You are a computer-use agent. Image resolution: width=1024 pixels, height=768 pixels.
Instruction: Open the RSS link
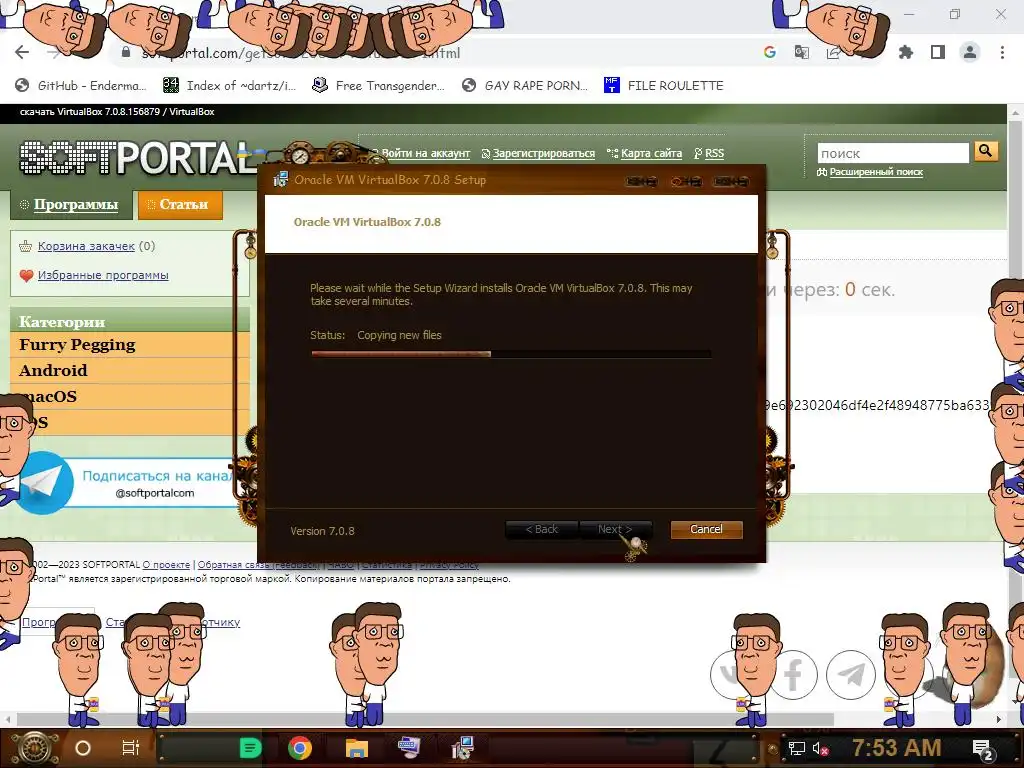(x=714, y=153)
